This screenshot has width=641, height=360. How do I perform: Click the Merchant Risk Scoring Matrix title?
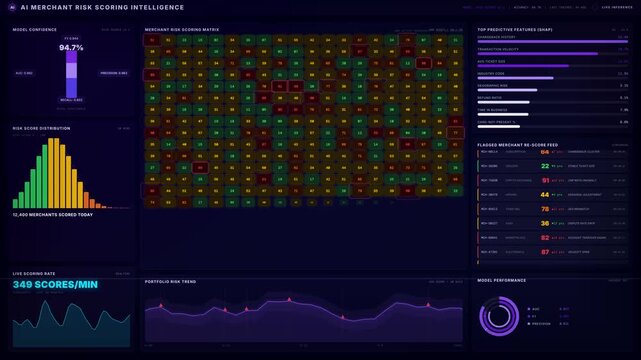(x=182, y=30)
